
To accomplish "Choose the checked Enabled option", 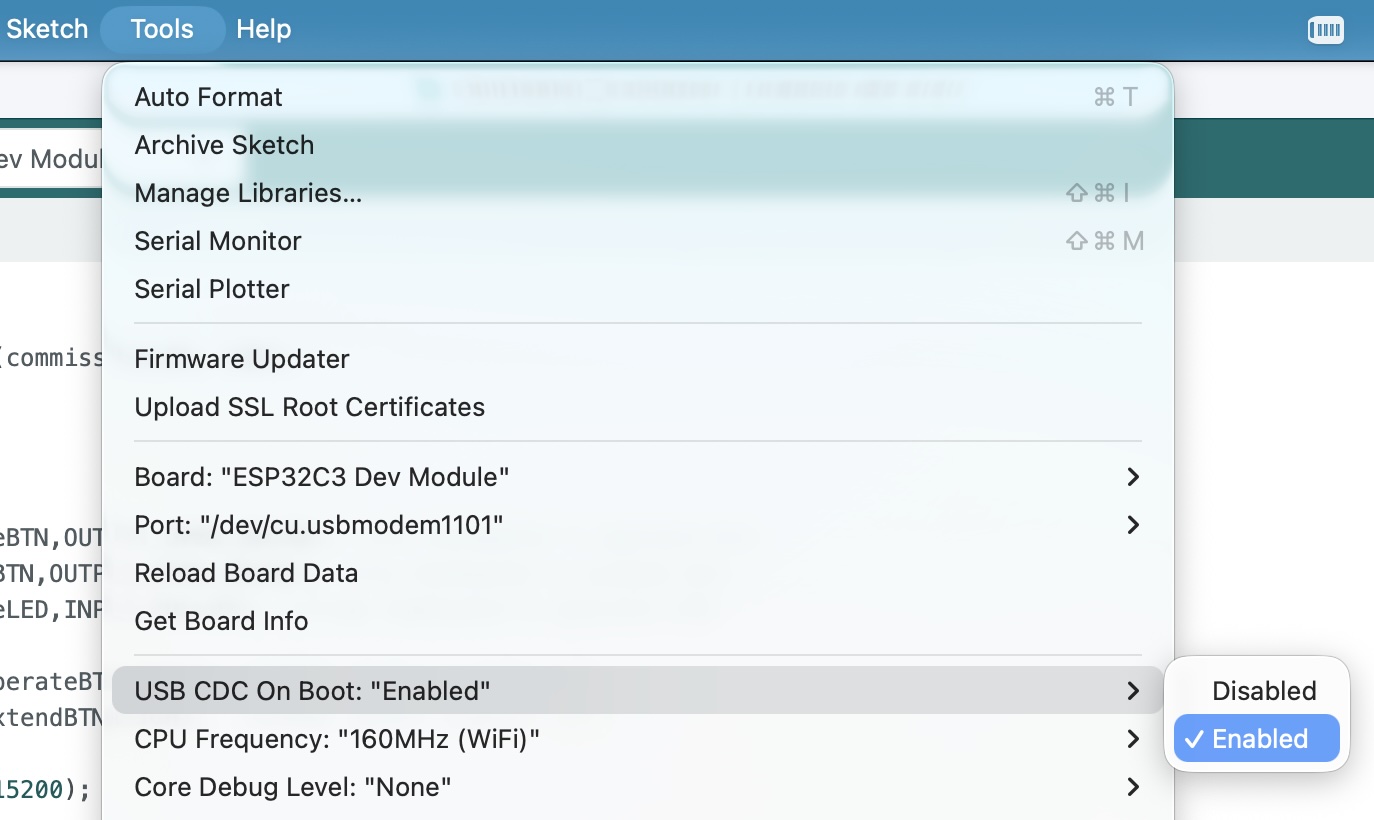I will click(x=1258, y=739).
